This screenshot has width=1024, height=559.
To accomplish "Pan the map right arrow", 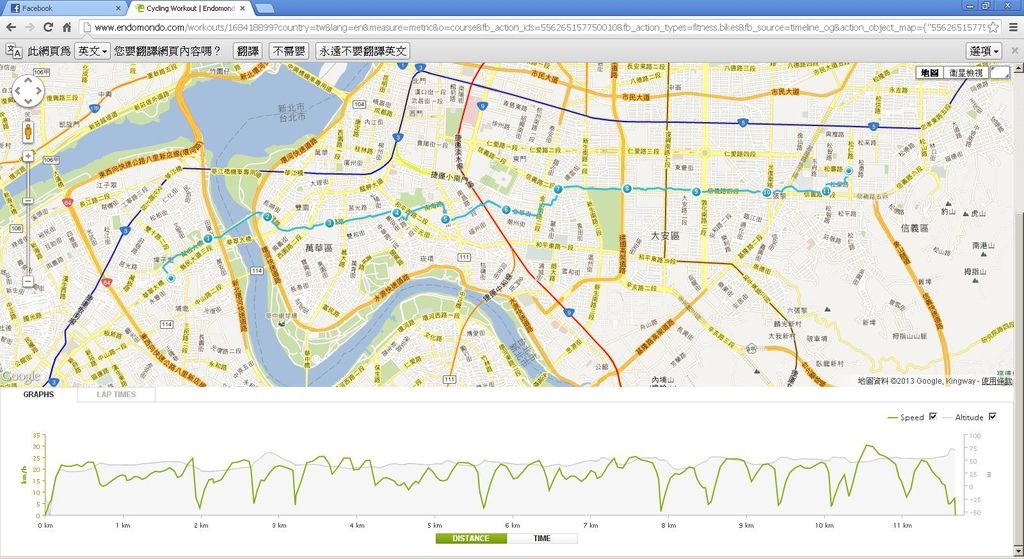I will (38, 91).
